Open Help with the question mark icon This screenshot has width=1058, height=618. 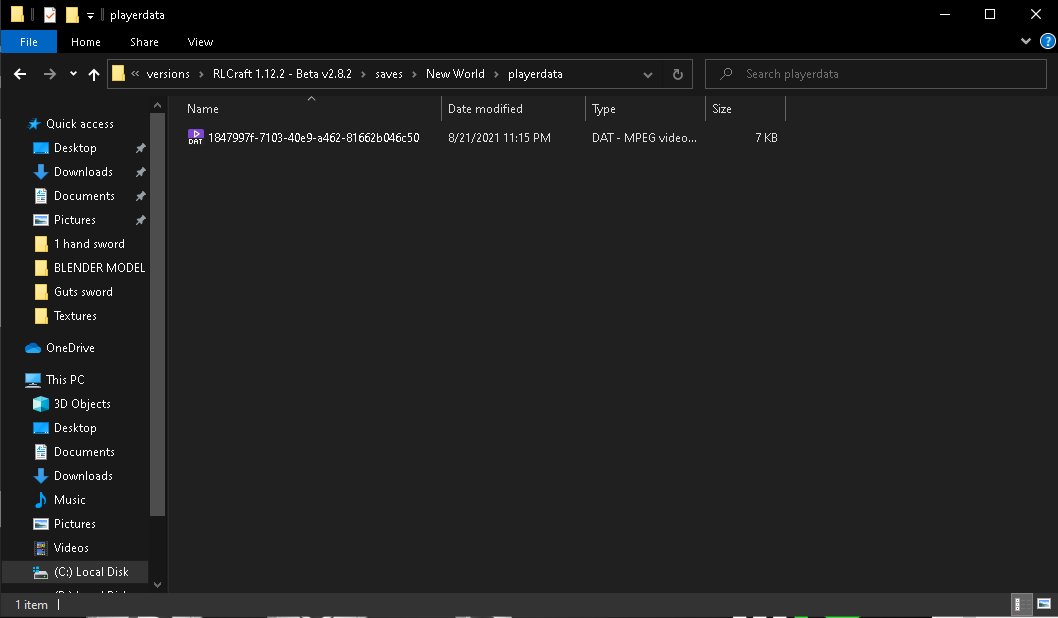pos(1047,42)
